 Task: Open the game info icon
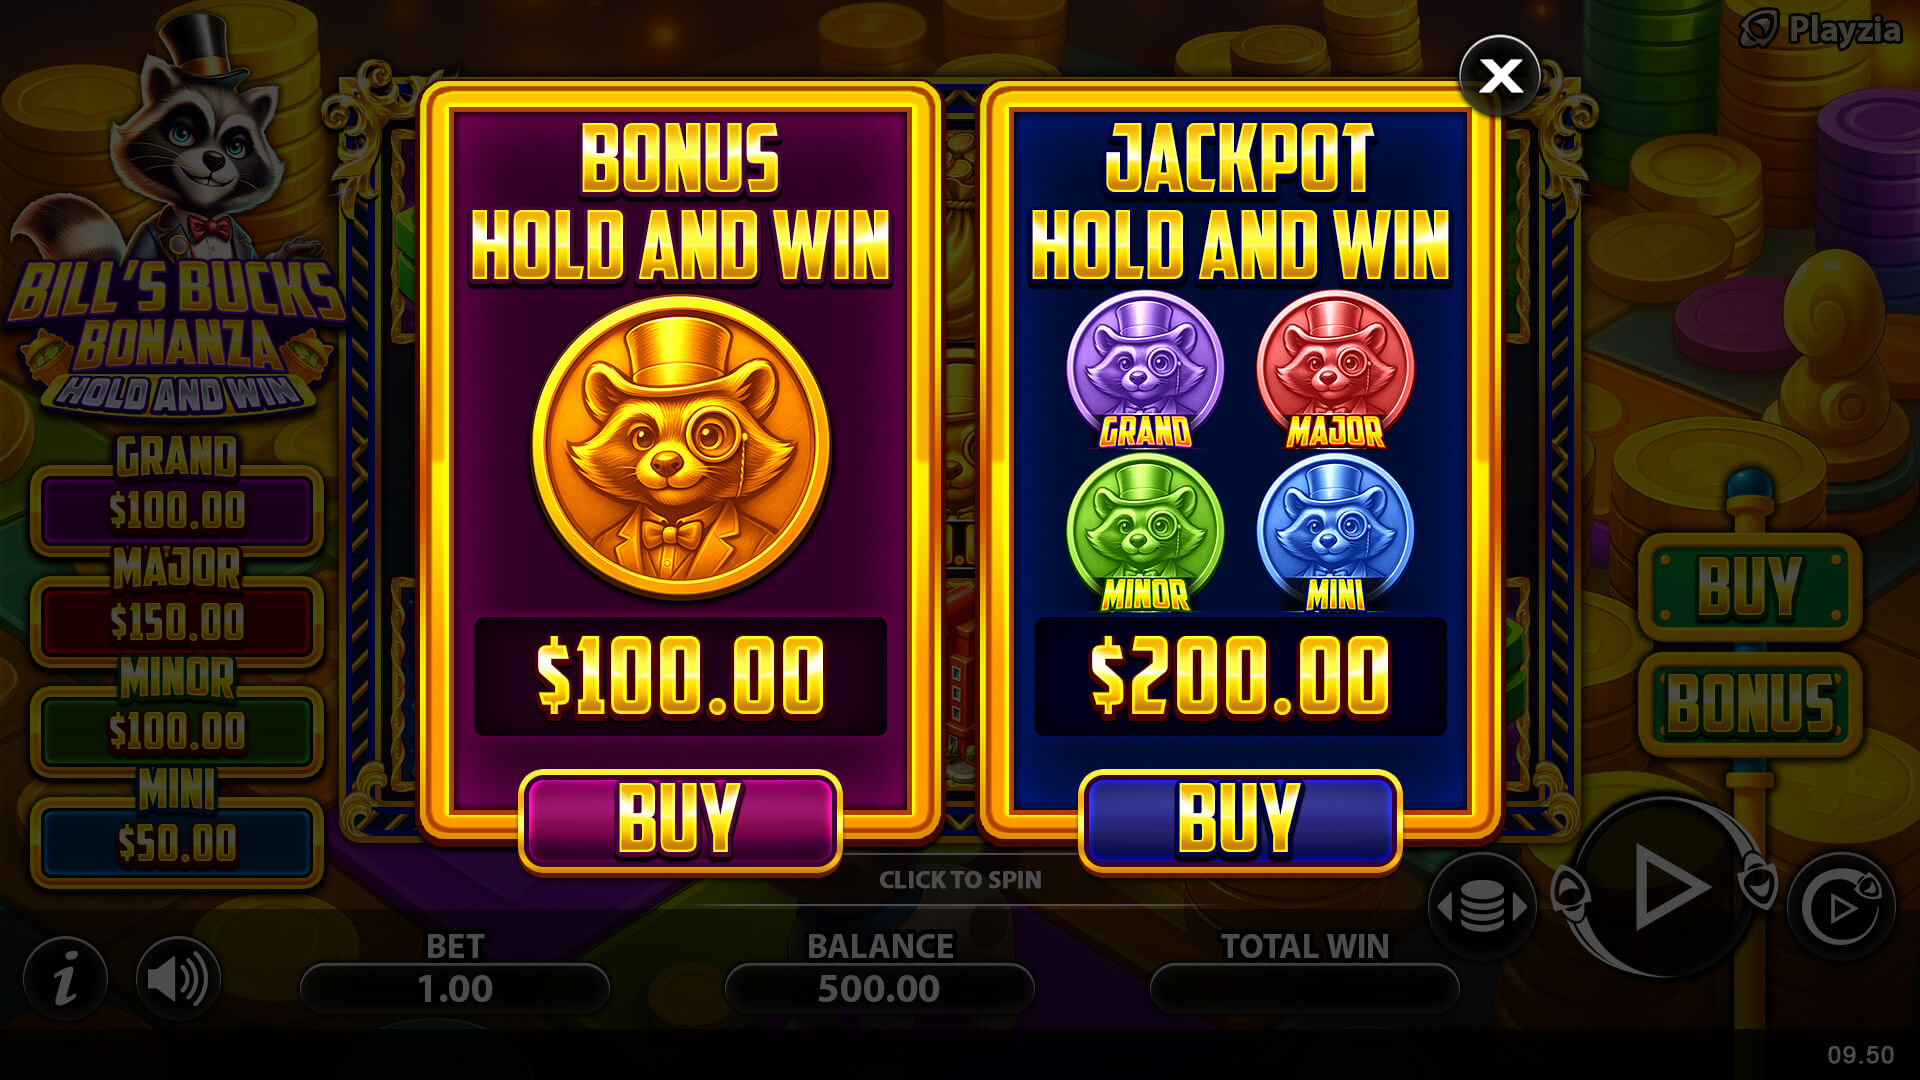coord(65,978)
